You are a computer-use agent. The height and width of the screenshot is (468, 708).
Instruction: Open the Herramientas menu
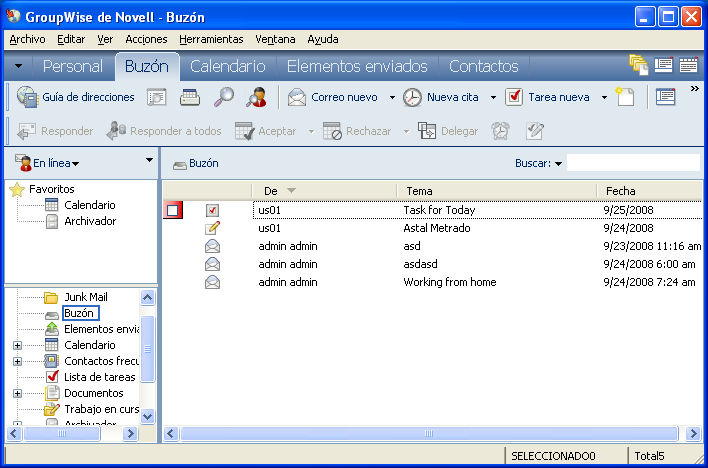tap(211, 39)
